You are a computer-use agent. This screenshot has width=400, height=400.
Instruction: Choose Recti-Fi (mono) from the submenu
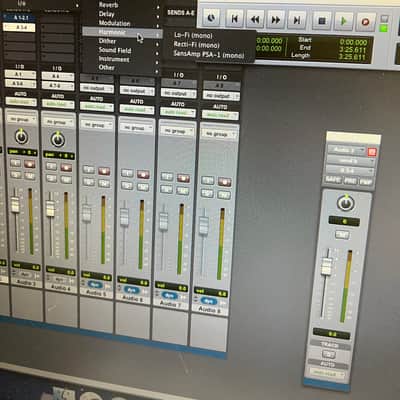(196, 44)
